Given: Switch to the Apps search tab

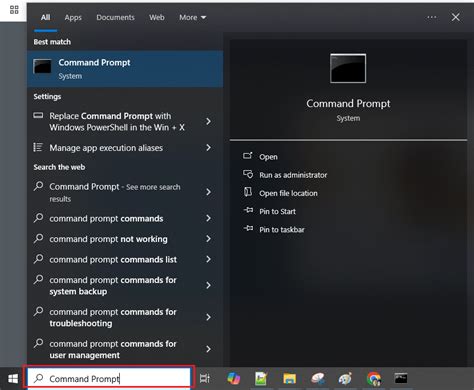Looking at the screenshot, I should coord(73,17).
